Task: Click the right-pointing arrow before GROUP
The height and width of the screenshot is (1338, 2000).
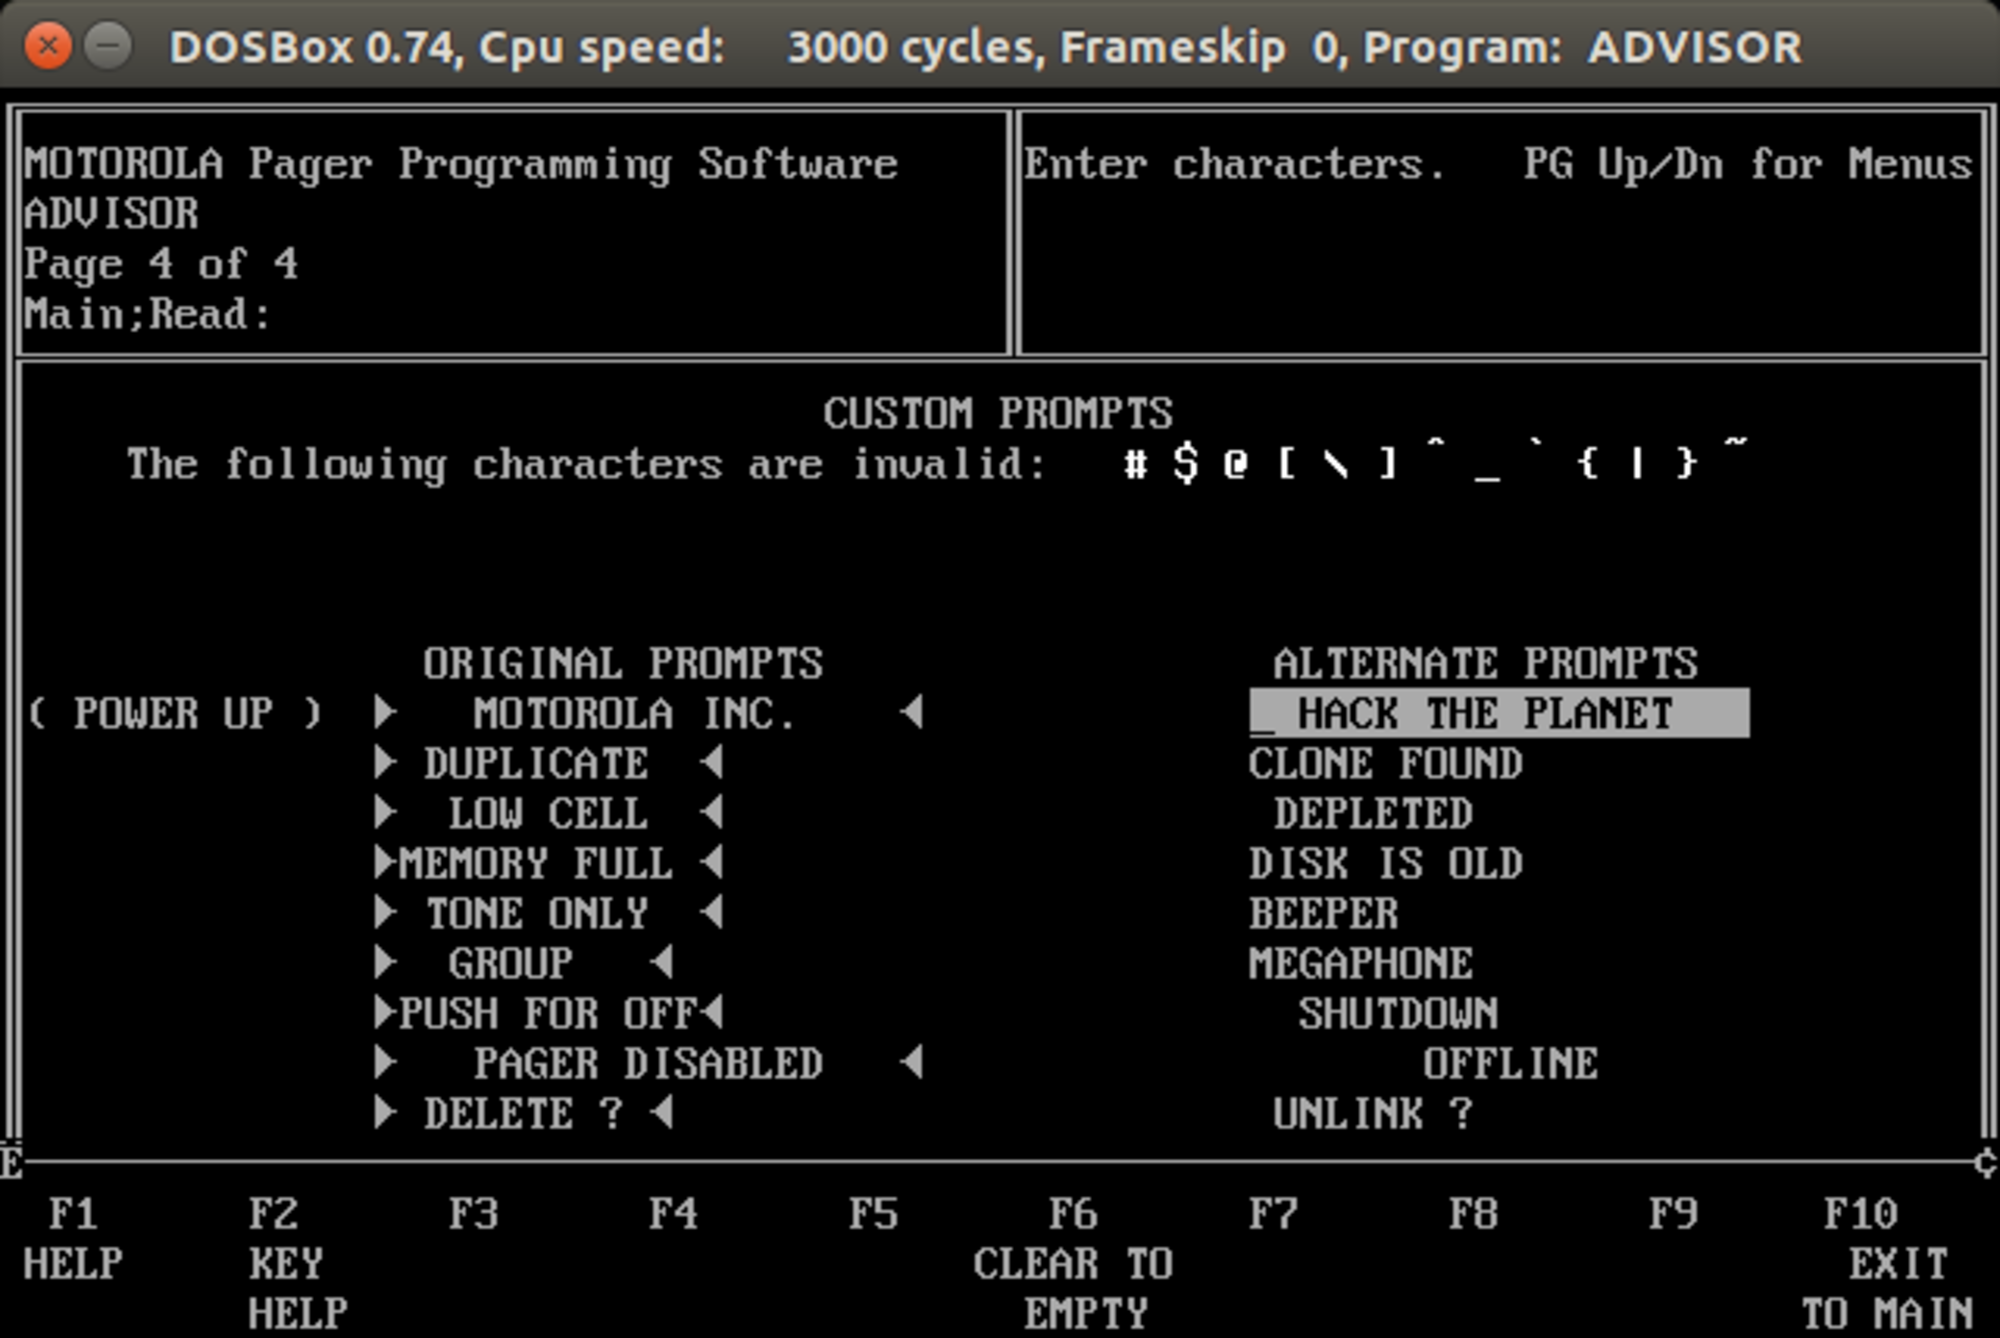Action: (385, 963)
